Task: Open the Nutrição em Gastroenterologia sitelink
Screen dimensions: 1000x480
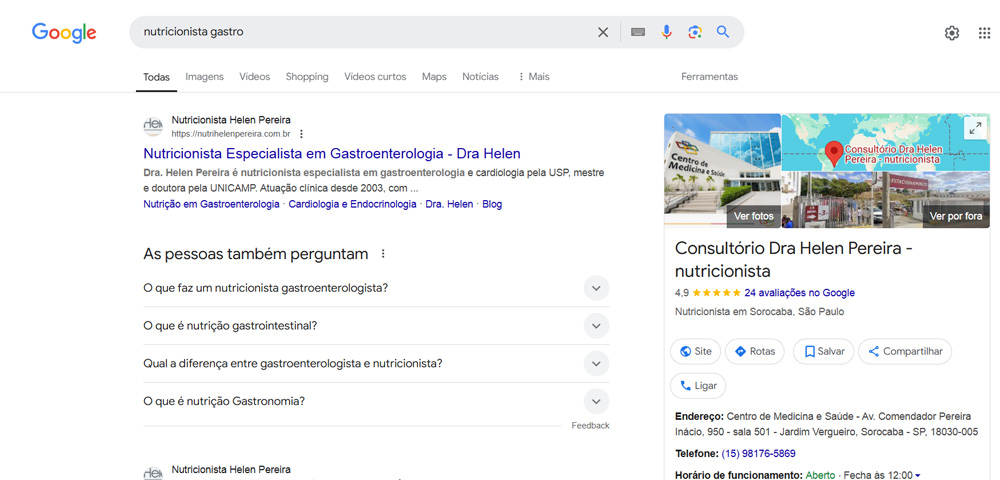Action: point(211,205)
